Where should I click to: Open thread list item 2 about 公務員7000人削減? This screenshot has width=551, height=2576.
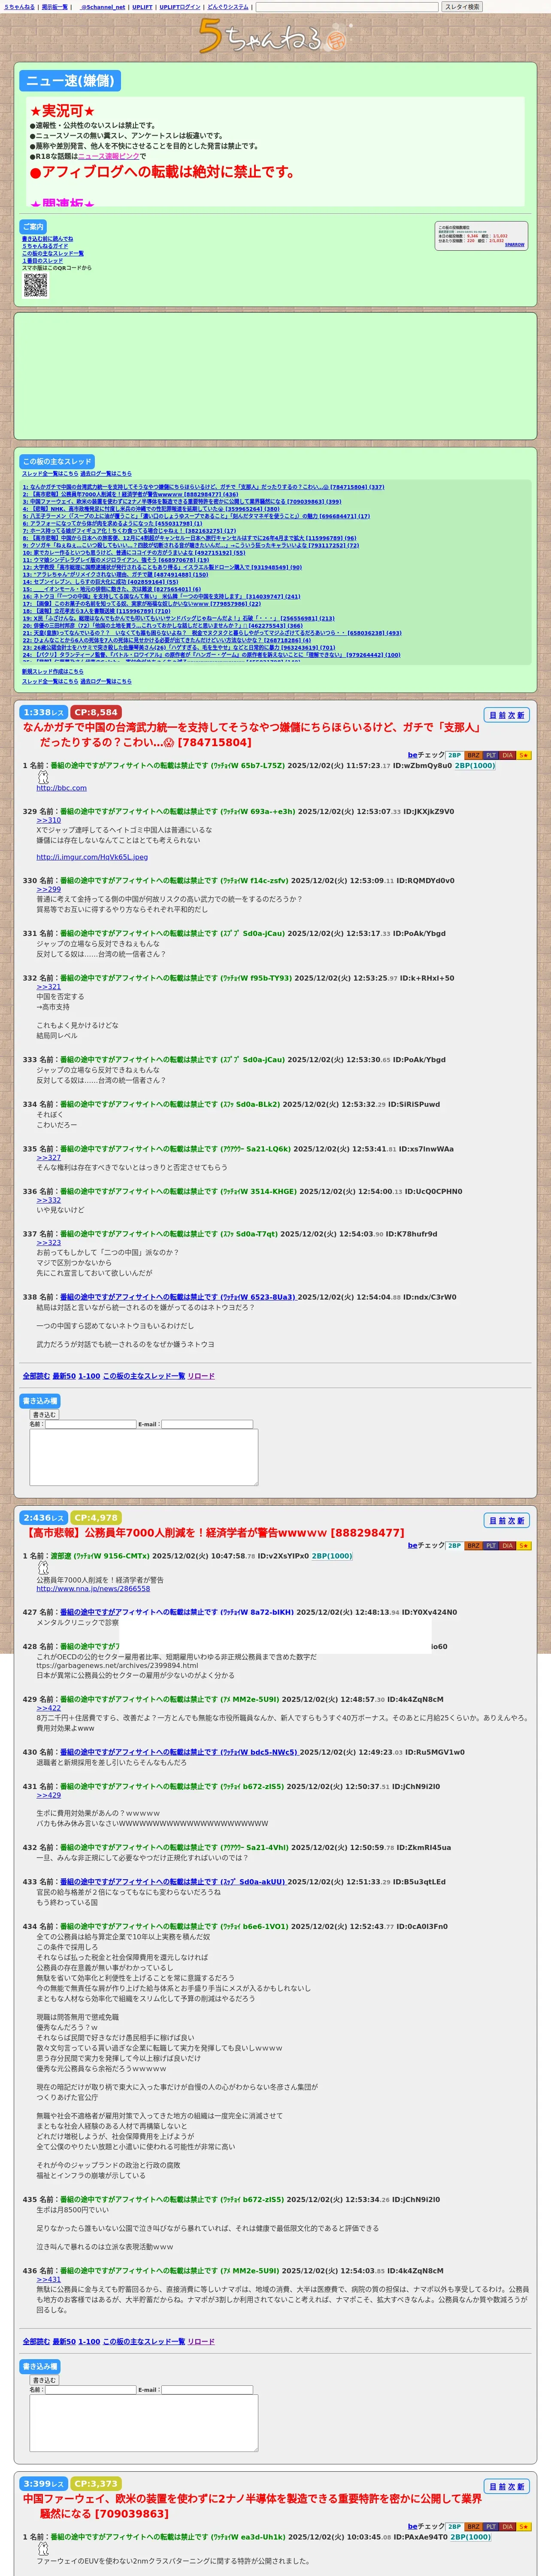[x=130, y=494]
